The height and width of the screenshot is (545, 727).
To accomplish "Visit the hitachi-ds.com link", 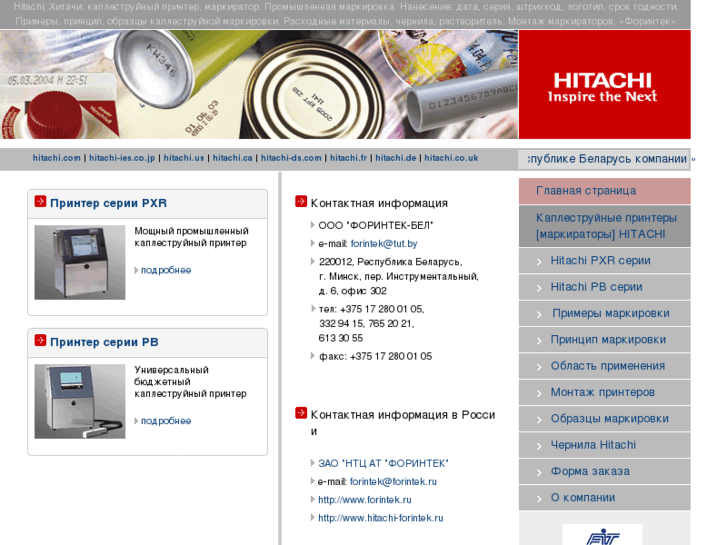I will [291, 158].
